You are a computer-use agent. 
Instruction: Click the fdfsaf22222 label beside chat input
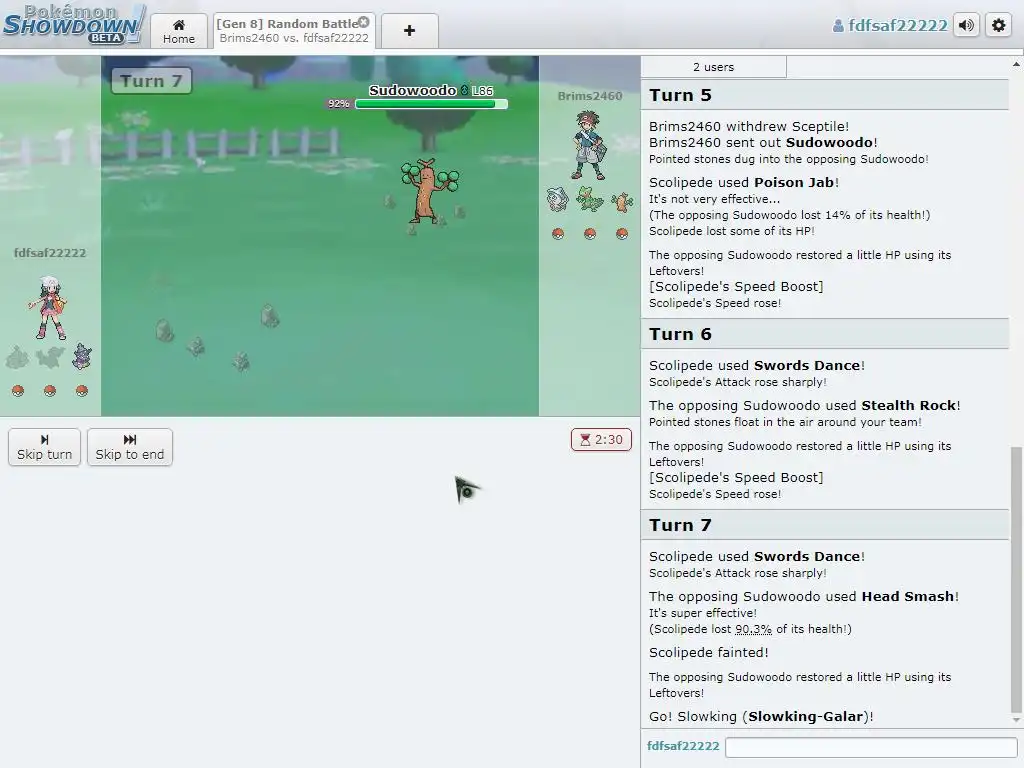pos(683,746)
